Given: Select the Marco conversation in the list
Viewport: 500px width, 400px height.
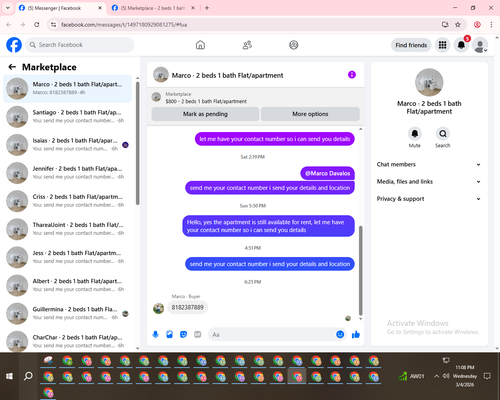Looking at the screenshot, I should (68, 89).
